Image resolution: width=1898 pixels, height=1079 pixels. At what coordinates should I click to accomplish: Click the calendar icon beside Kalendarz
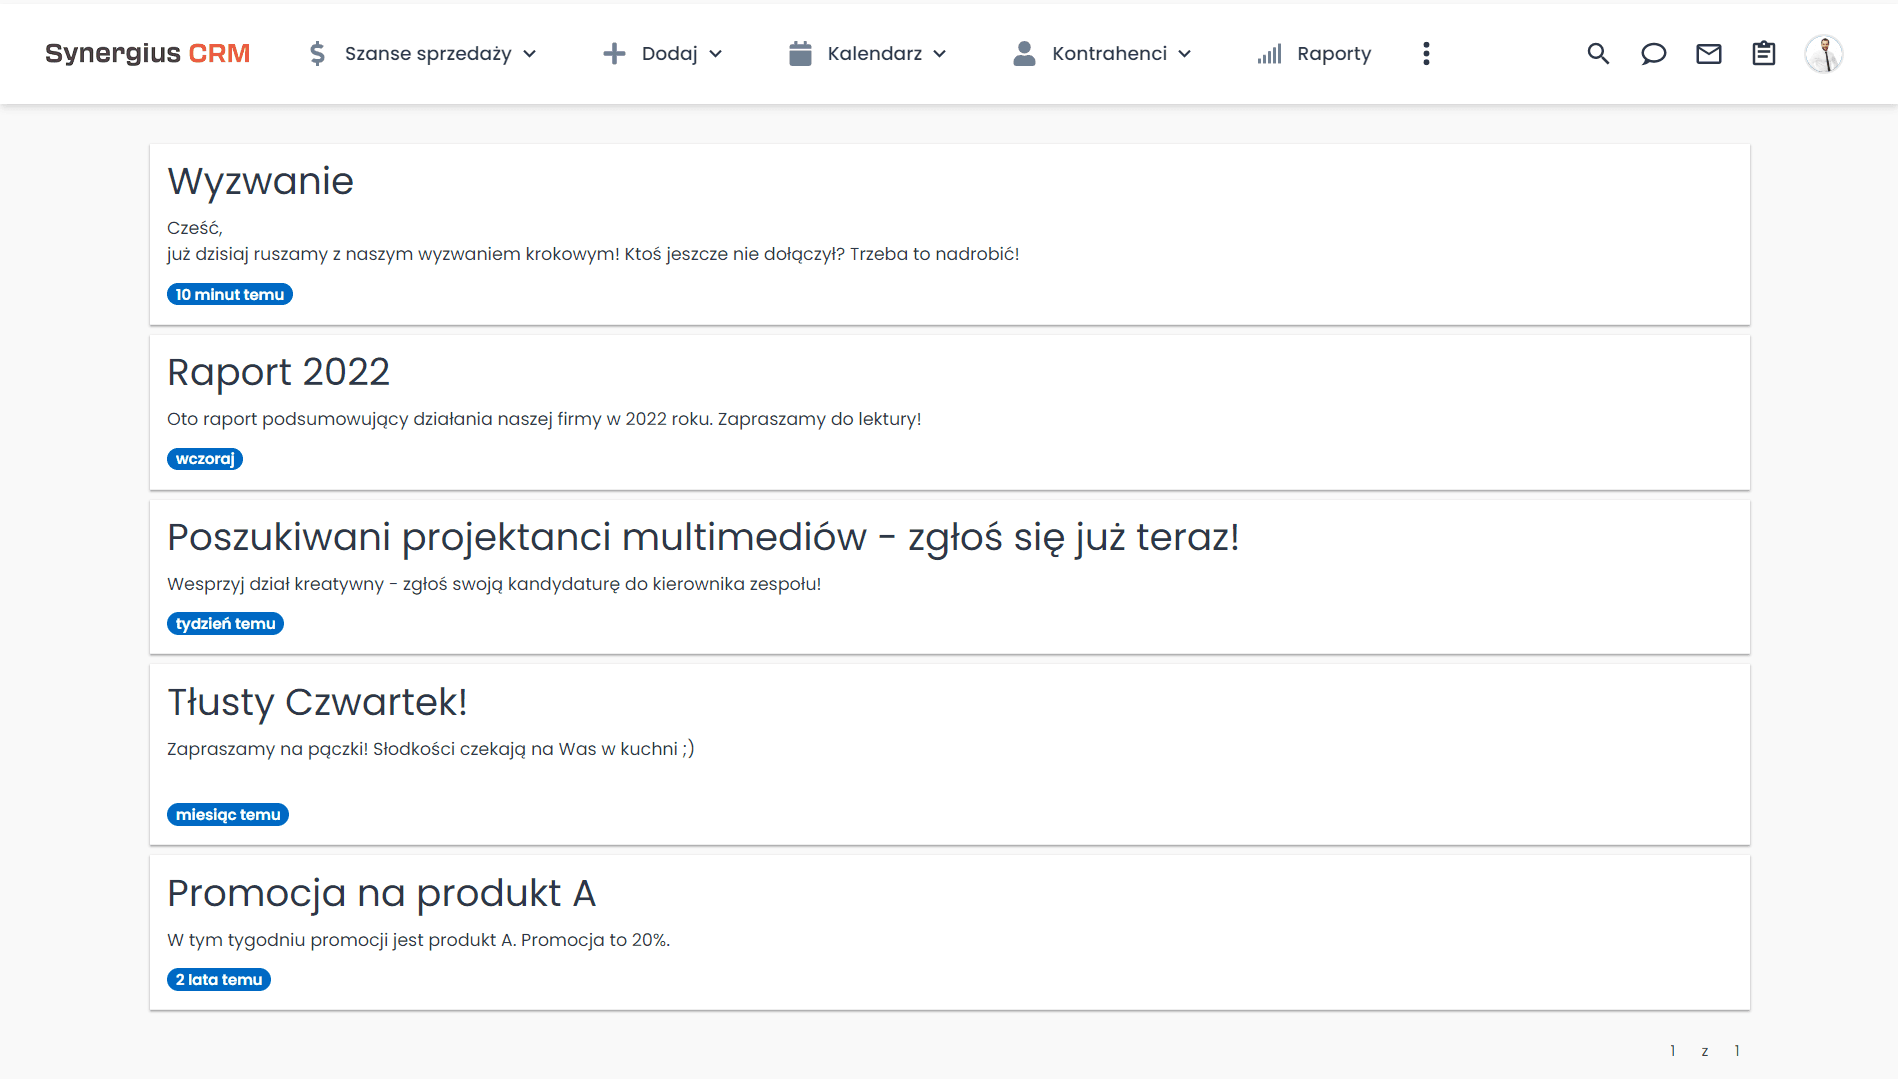[799, 53]
